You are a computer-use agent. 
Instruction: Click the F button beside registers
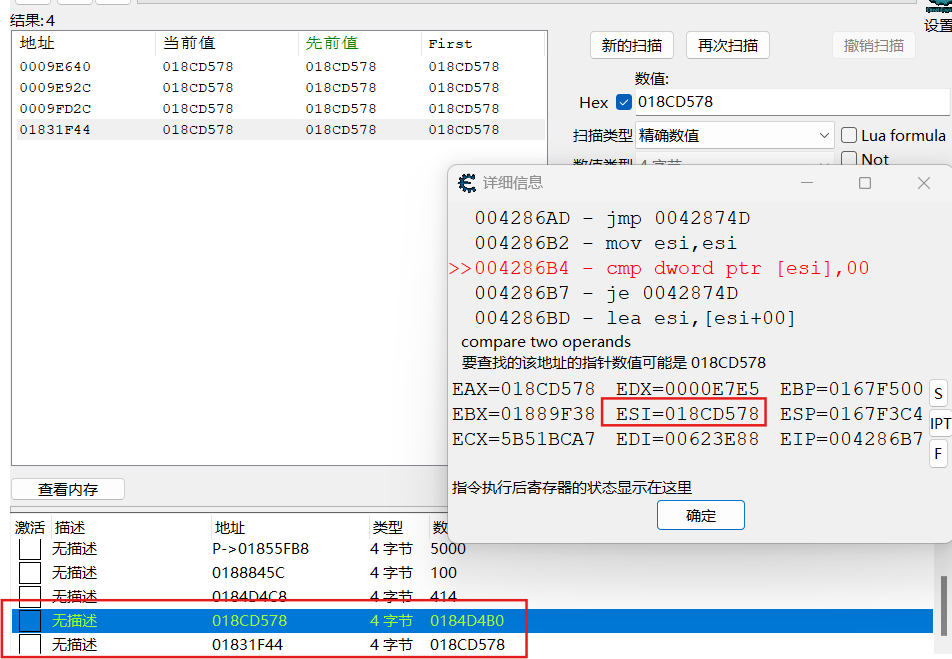pos(938,455)
